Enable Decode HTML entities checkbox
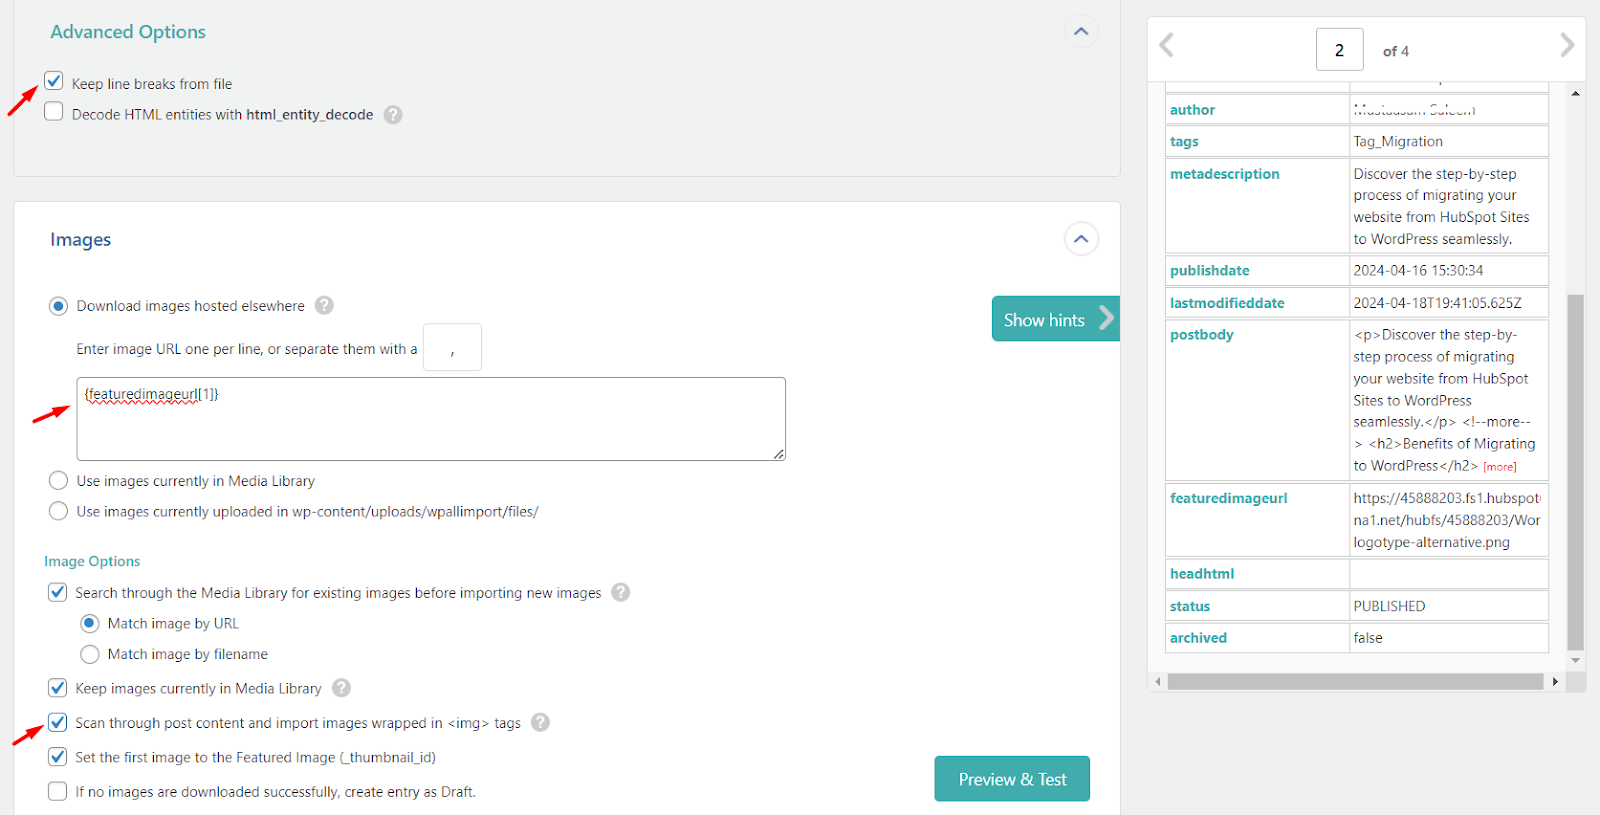This screenshot has height=815, width=1600. pyautogui.click(x=54, y=112)
